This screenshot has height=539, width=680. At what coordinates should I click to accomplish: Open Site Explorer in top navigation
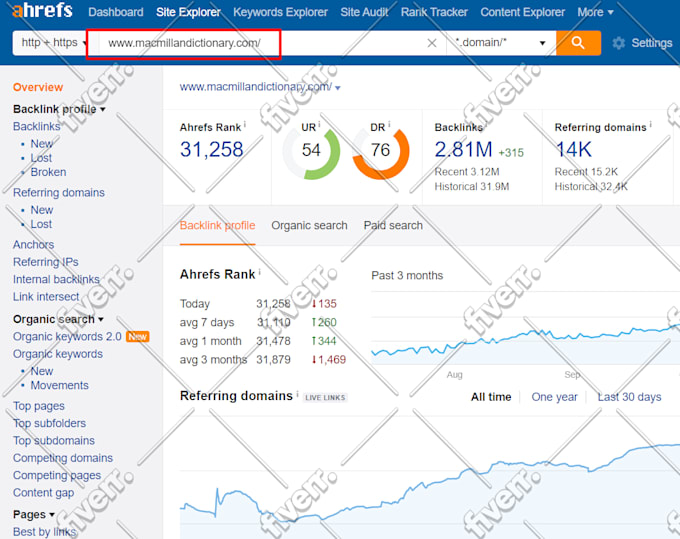pyautogui.click(x=188, y=12)
